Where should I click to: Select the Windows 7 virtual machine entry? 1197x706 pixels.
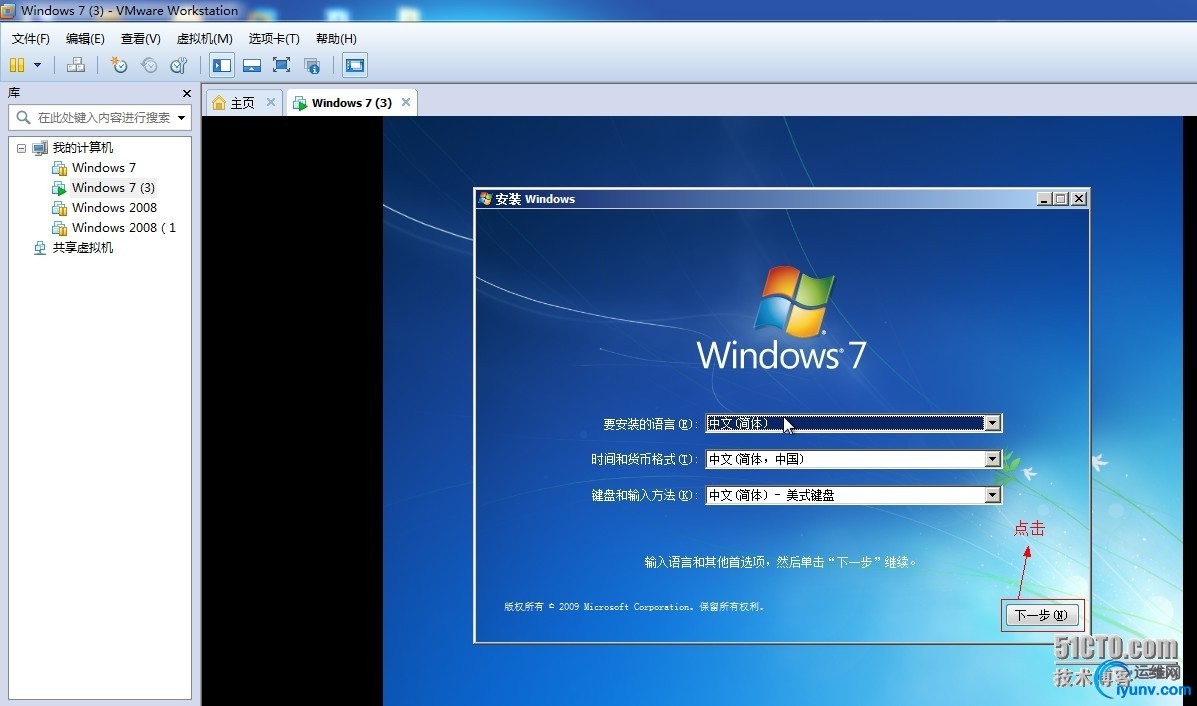pos(104,168)
